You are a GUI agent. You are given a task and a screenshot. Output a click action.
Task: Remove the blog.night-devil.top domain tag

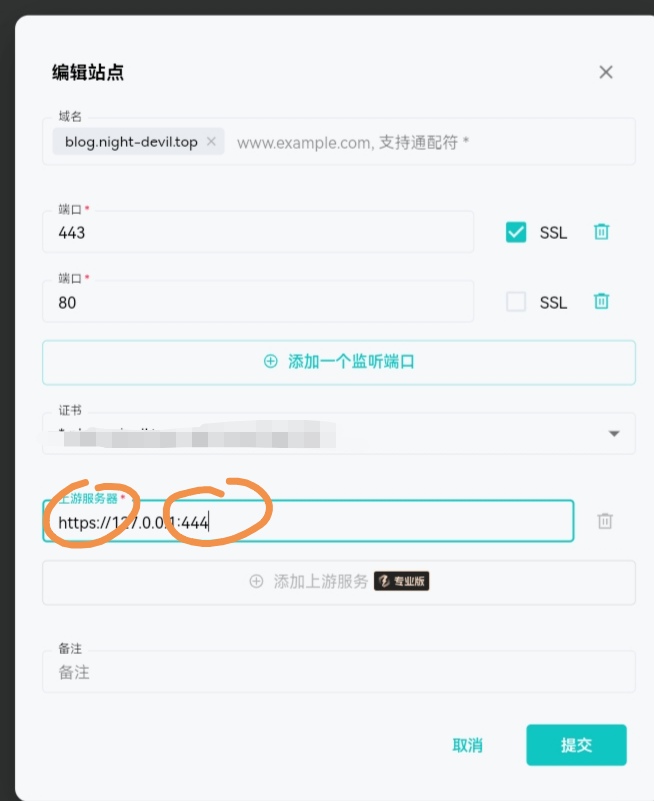point(211,141)
